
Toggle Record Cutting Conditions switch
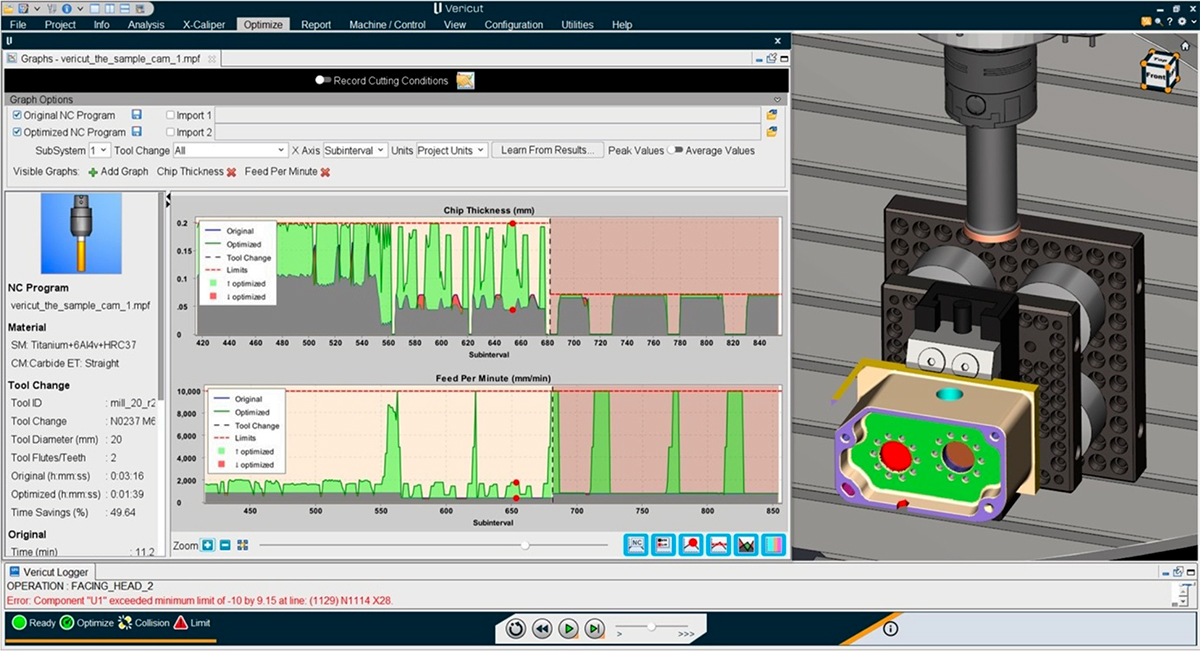322,80
